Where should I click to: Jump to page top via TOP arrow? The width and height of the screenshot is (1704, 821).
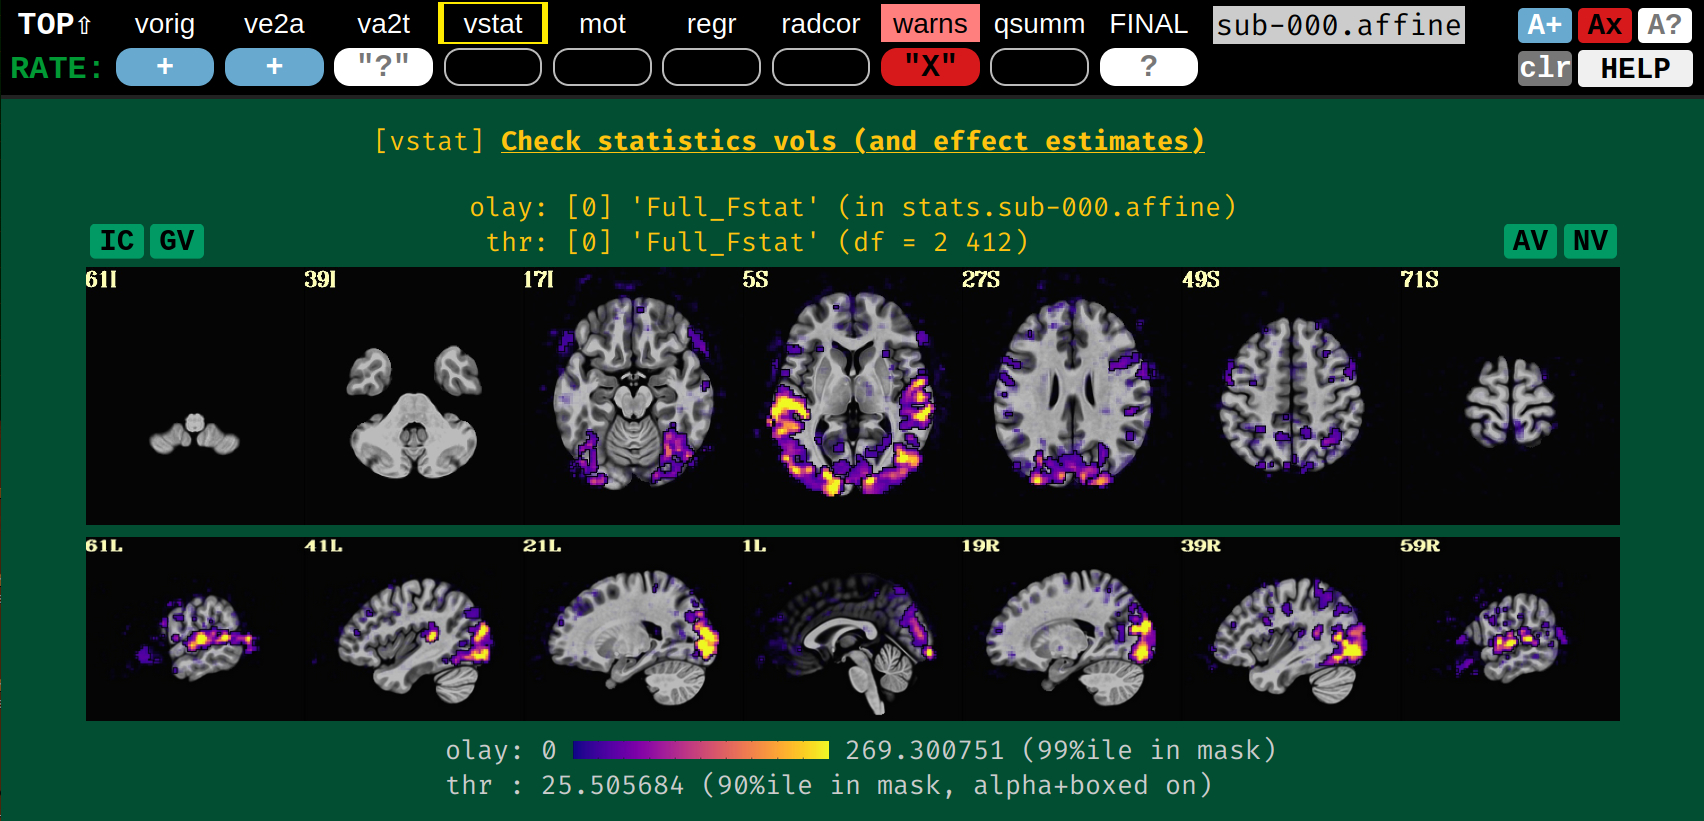[x=56, y=24]
